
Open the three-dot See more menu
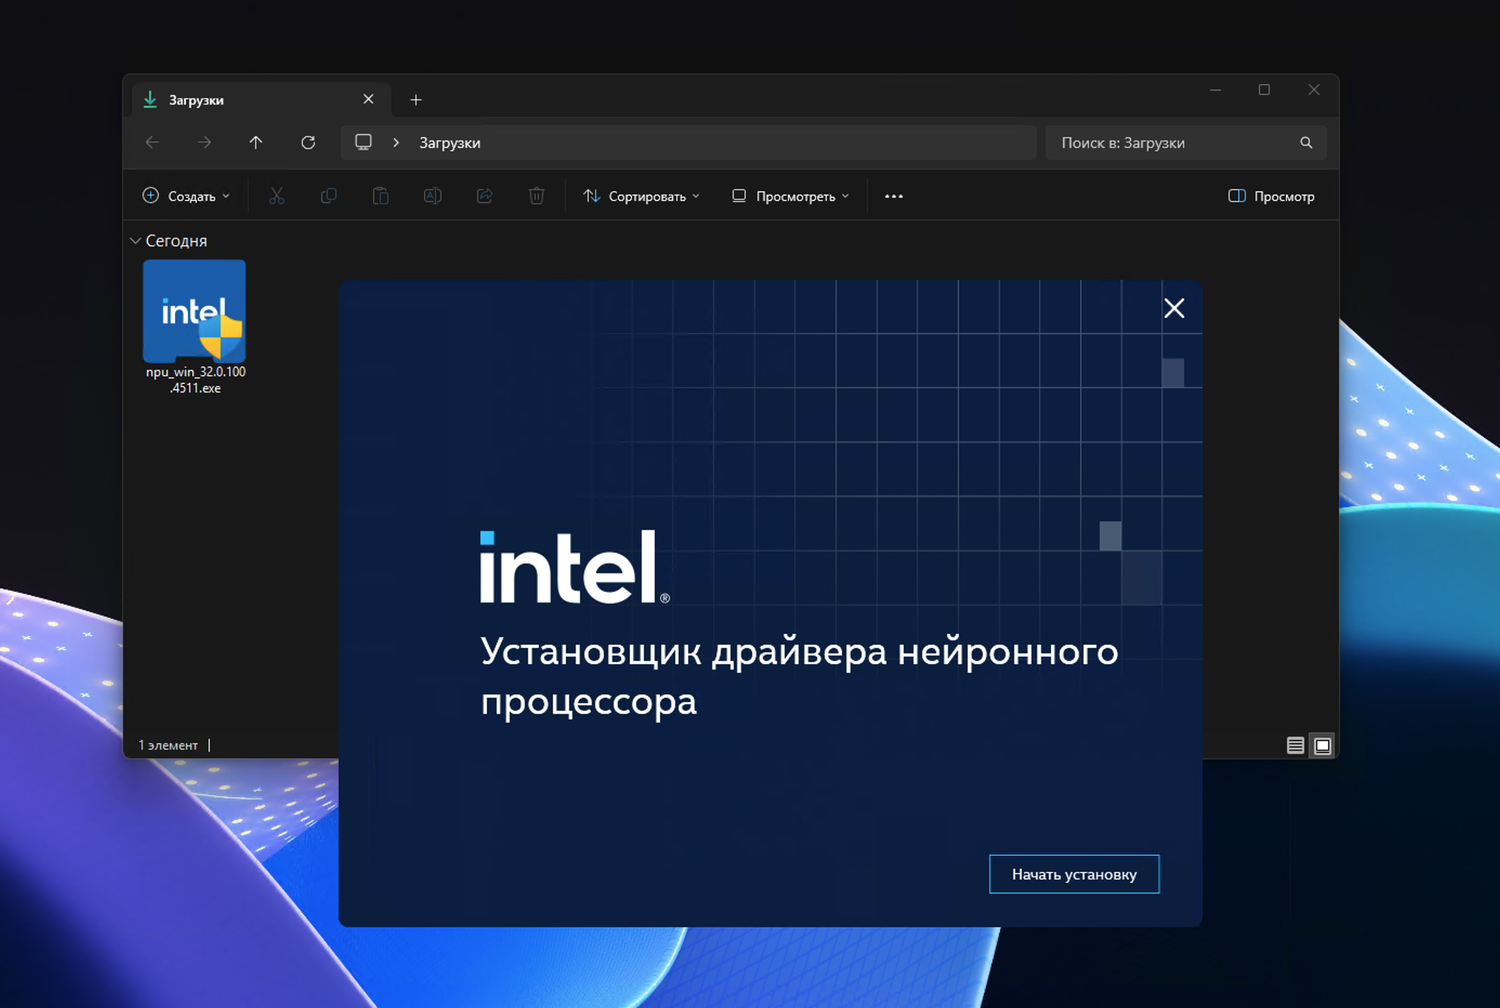pyautogui.click(x=893, y=196)
